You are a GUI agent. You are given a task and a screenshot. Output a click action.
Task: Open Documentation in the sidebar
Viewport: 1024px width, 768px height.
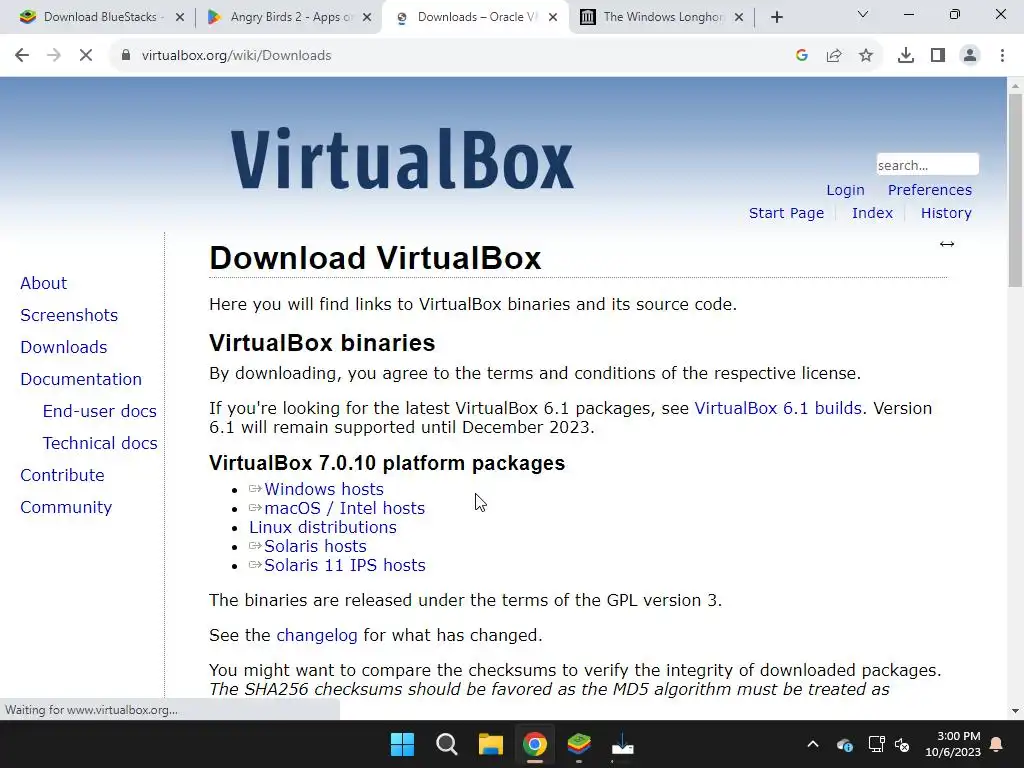(x=81, y=379)
